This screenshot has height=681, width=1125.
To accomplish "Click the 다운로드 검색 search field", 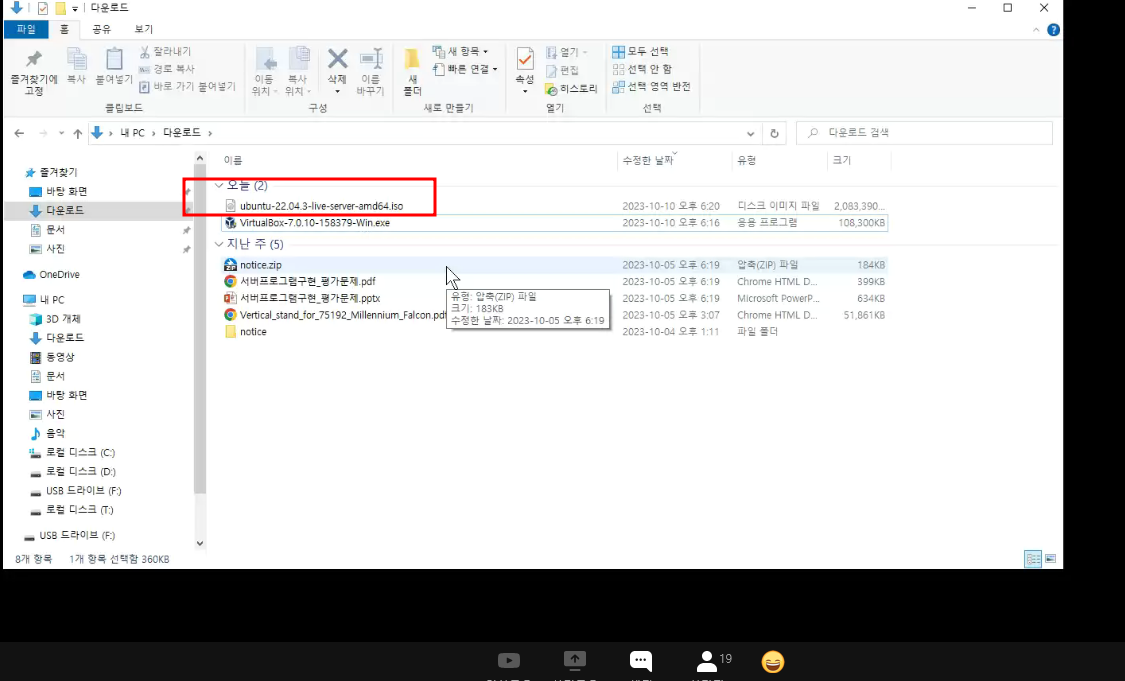I will pos(924,133).
